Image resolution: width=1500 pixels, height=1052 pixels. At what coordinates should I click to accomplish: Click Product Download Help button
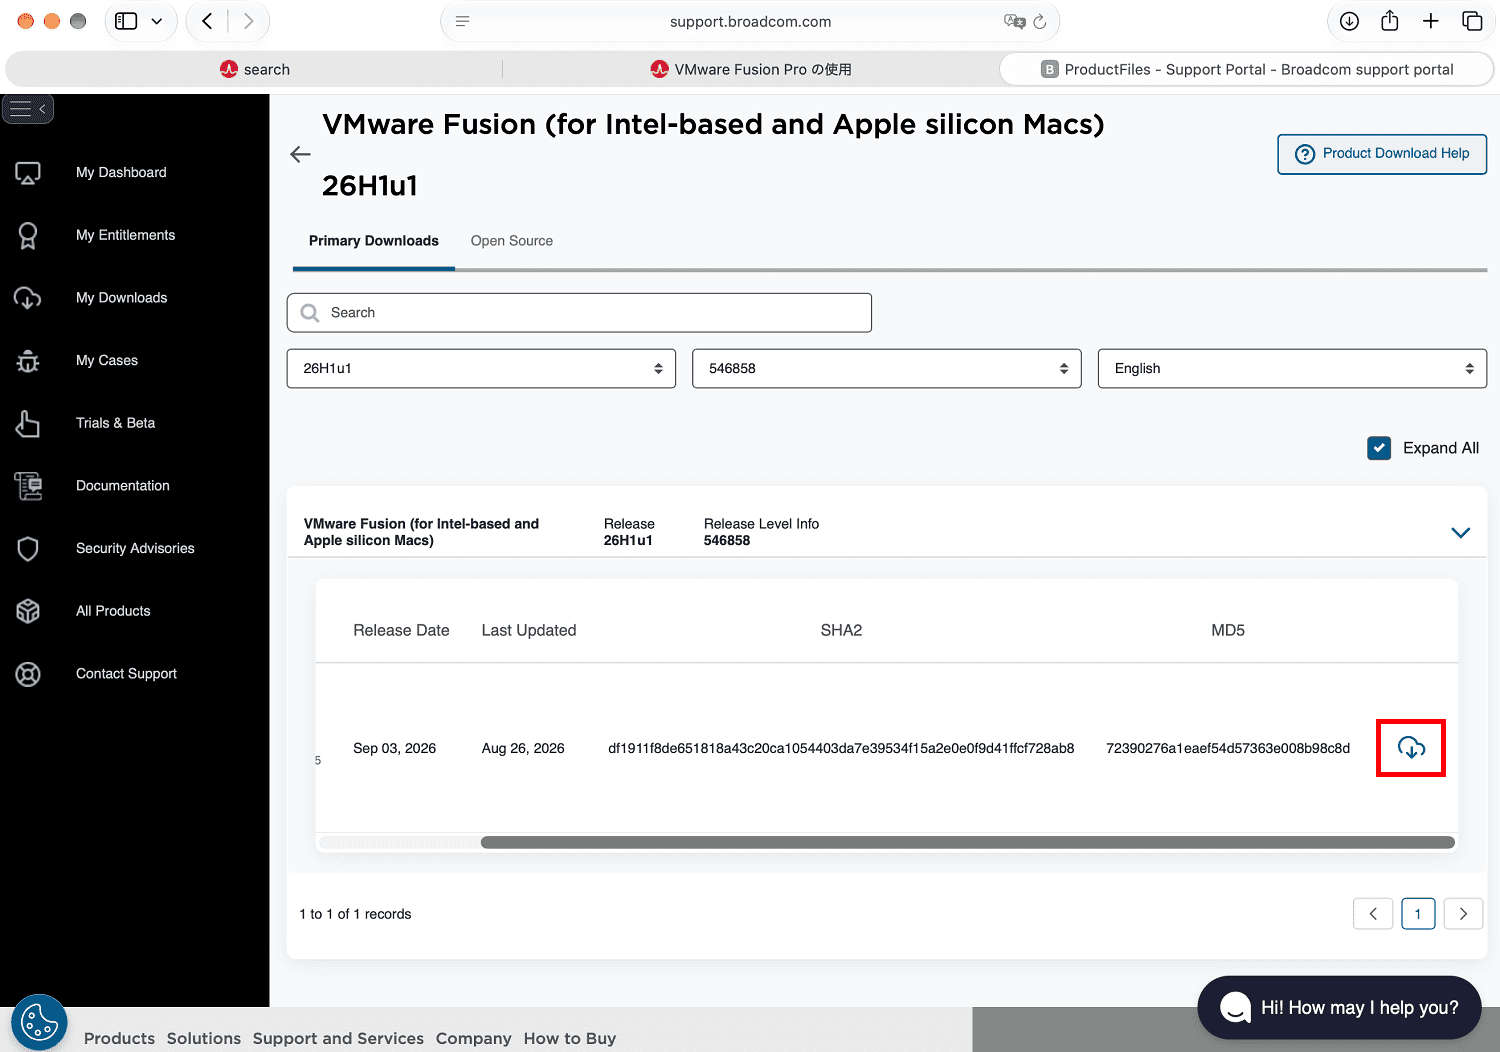click(1382, 154)
